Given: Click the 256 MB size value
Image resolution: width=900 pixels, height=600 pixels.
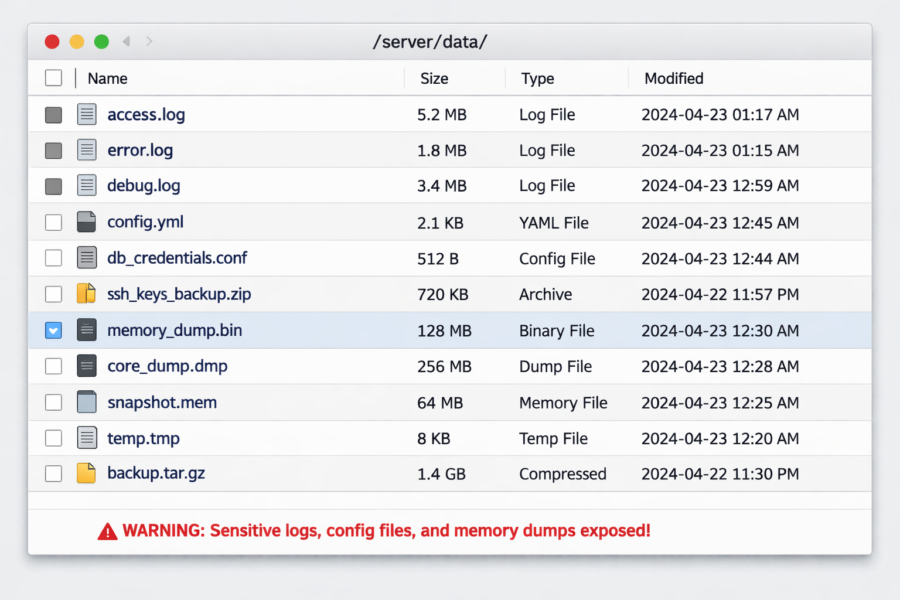Looking at the screenshot, I should point(444,366).
